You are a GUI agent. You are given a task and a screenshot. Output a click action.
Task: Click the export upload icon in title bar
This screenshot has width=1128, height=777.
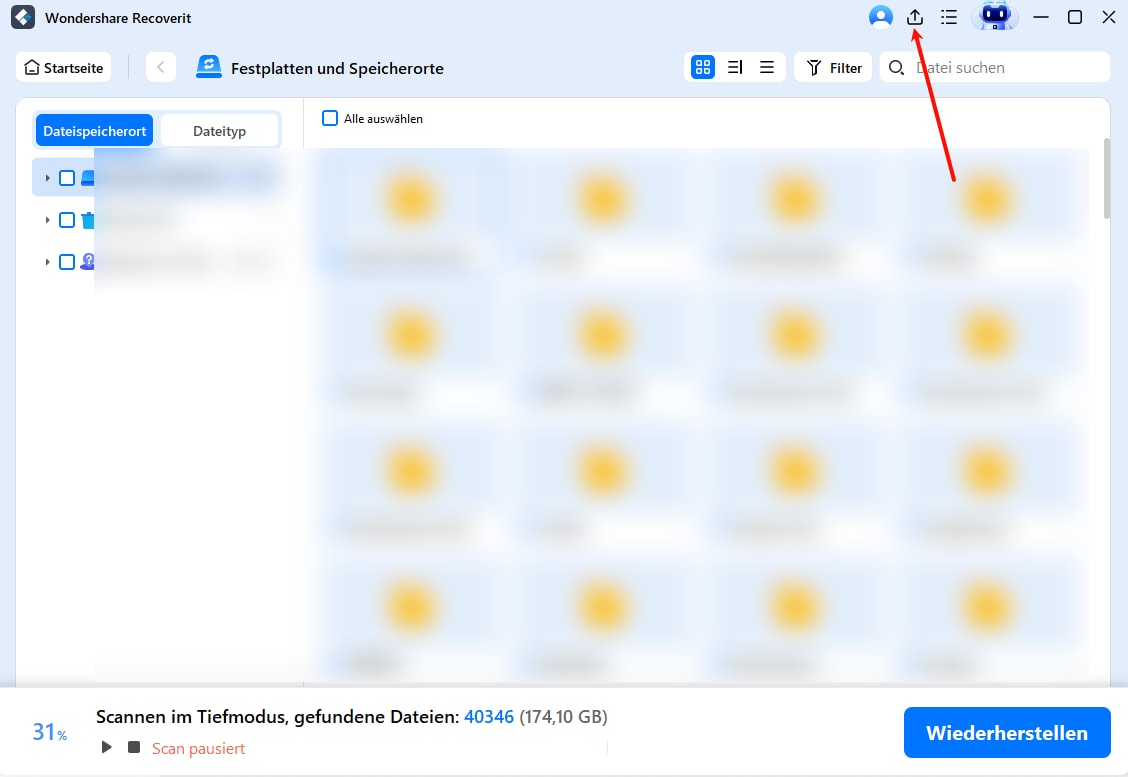tap(915, 17)
